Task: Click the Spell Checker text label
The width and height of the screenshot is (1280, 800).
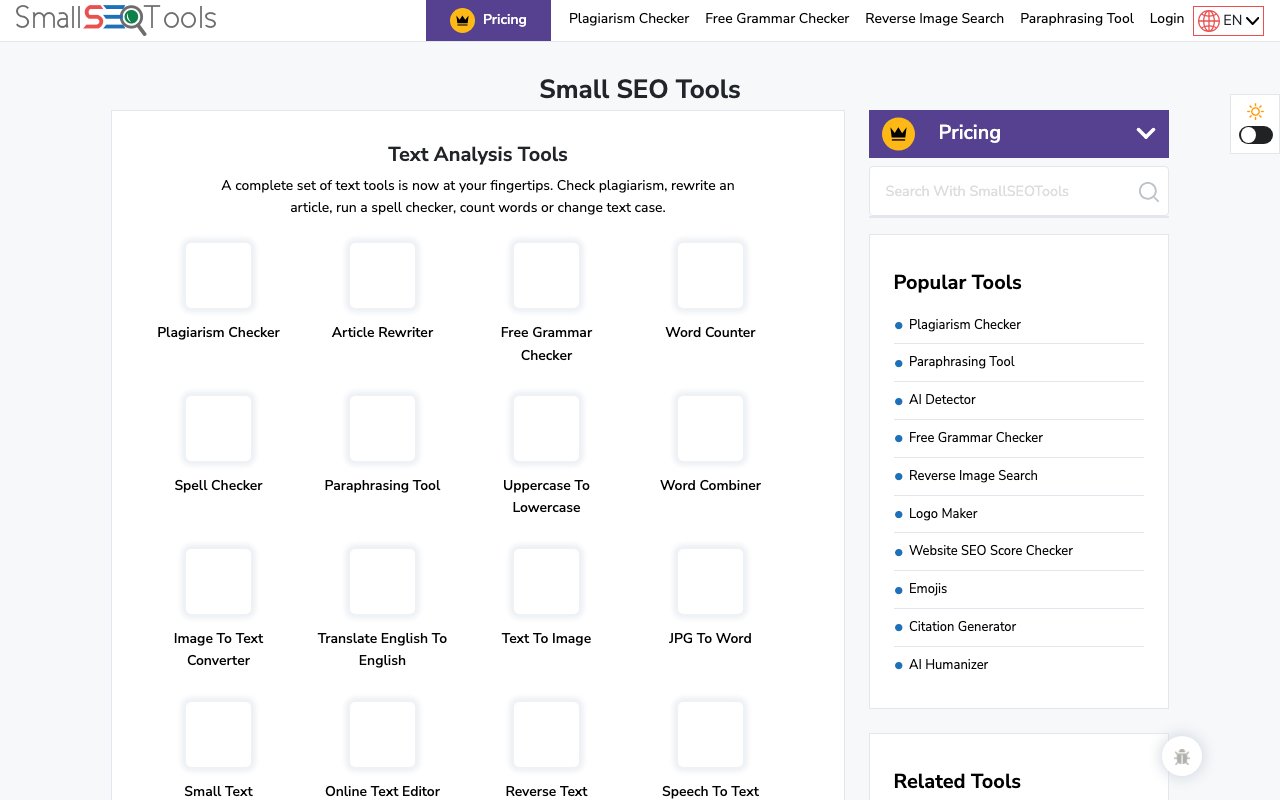Action: click(218, 485)
